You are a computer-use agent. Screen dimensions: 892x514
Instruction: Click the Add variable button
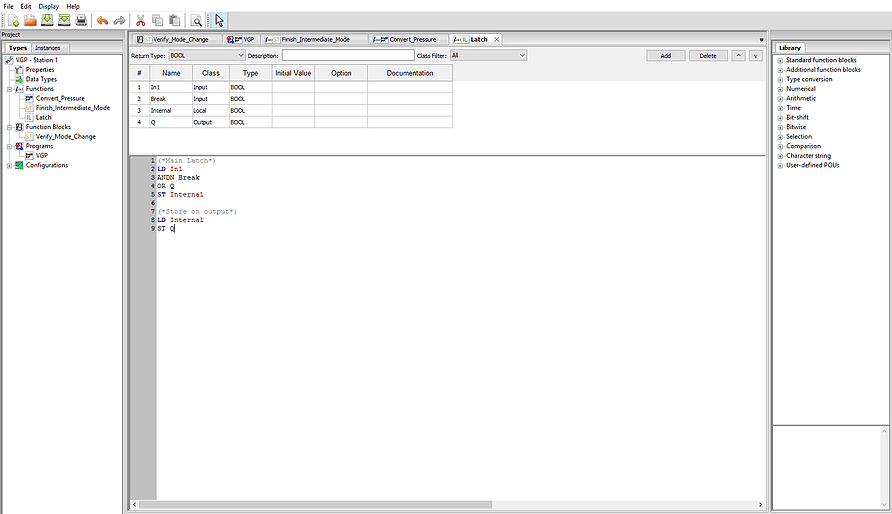coord(665,56)
